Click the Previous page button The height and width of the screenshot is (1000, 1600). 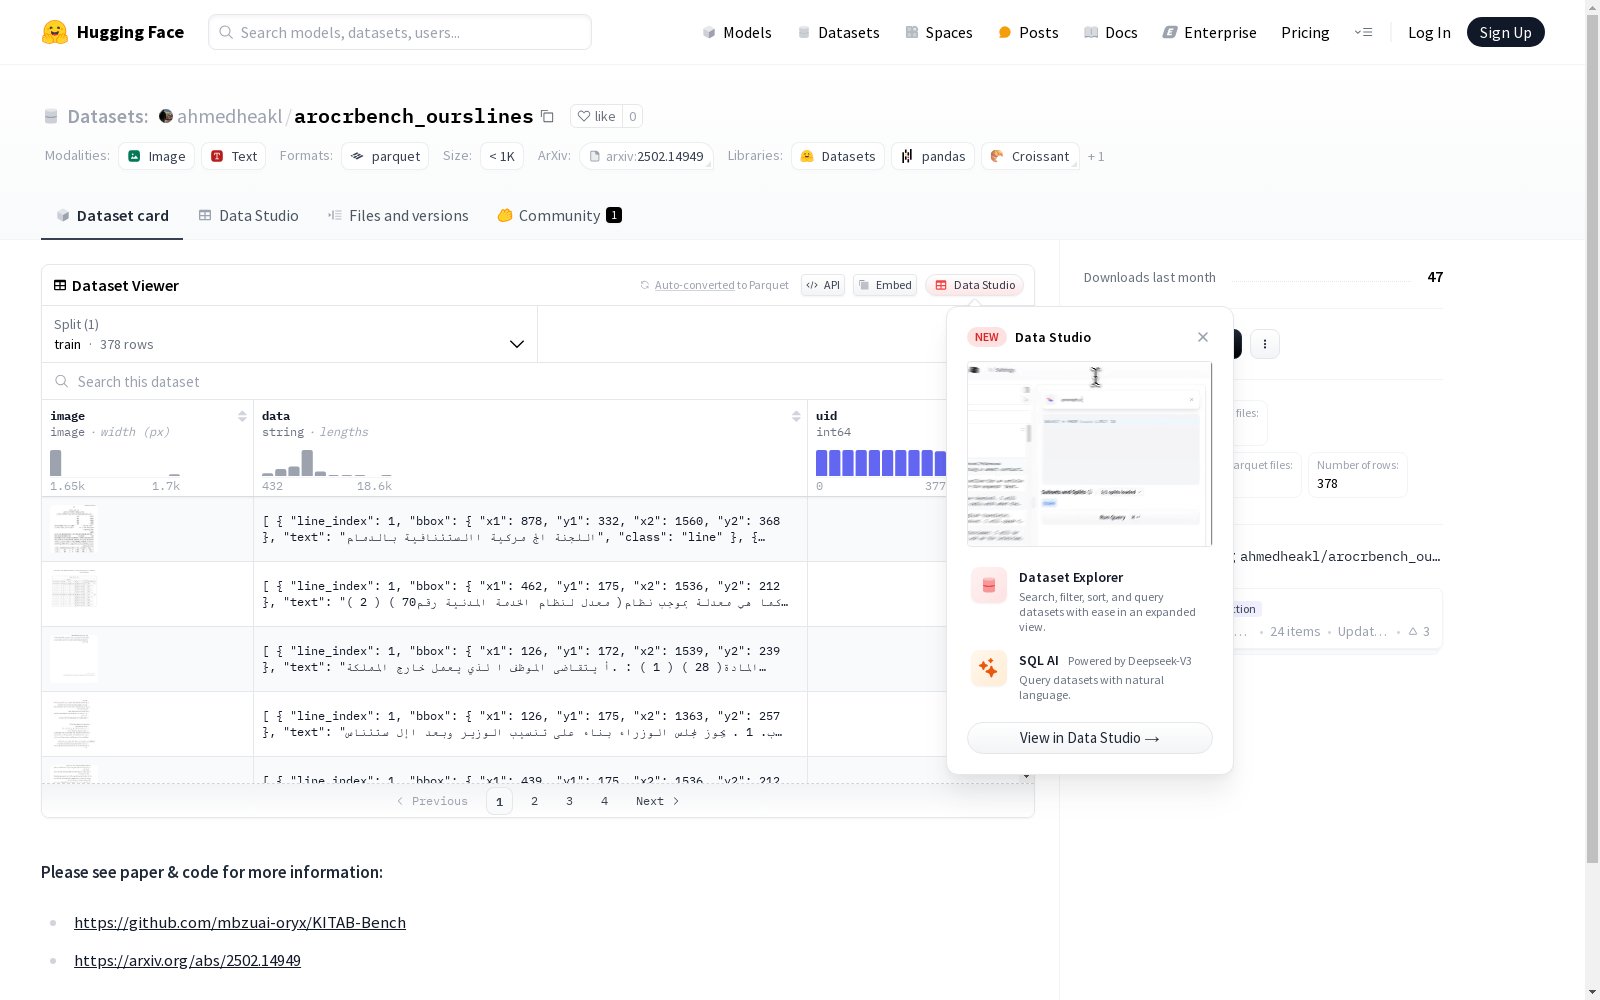click(x=432, y=801)
